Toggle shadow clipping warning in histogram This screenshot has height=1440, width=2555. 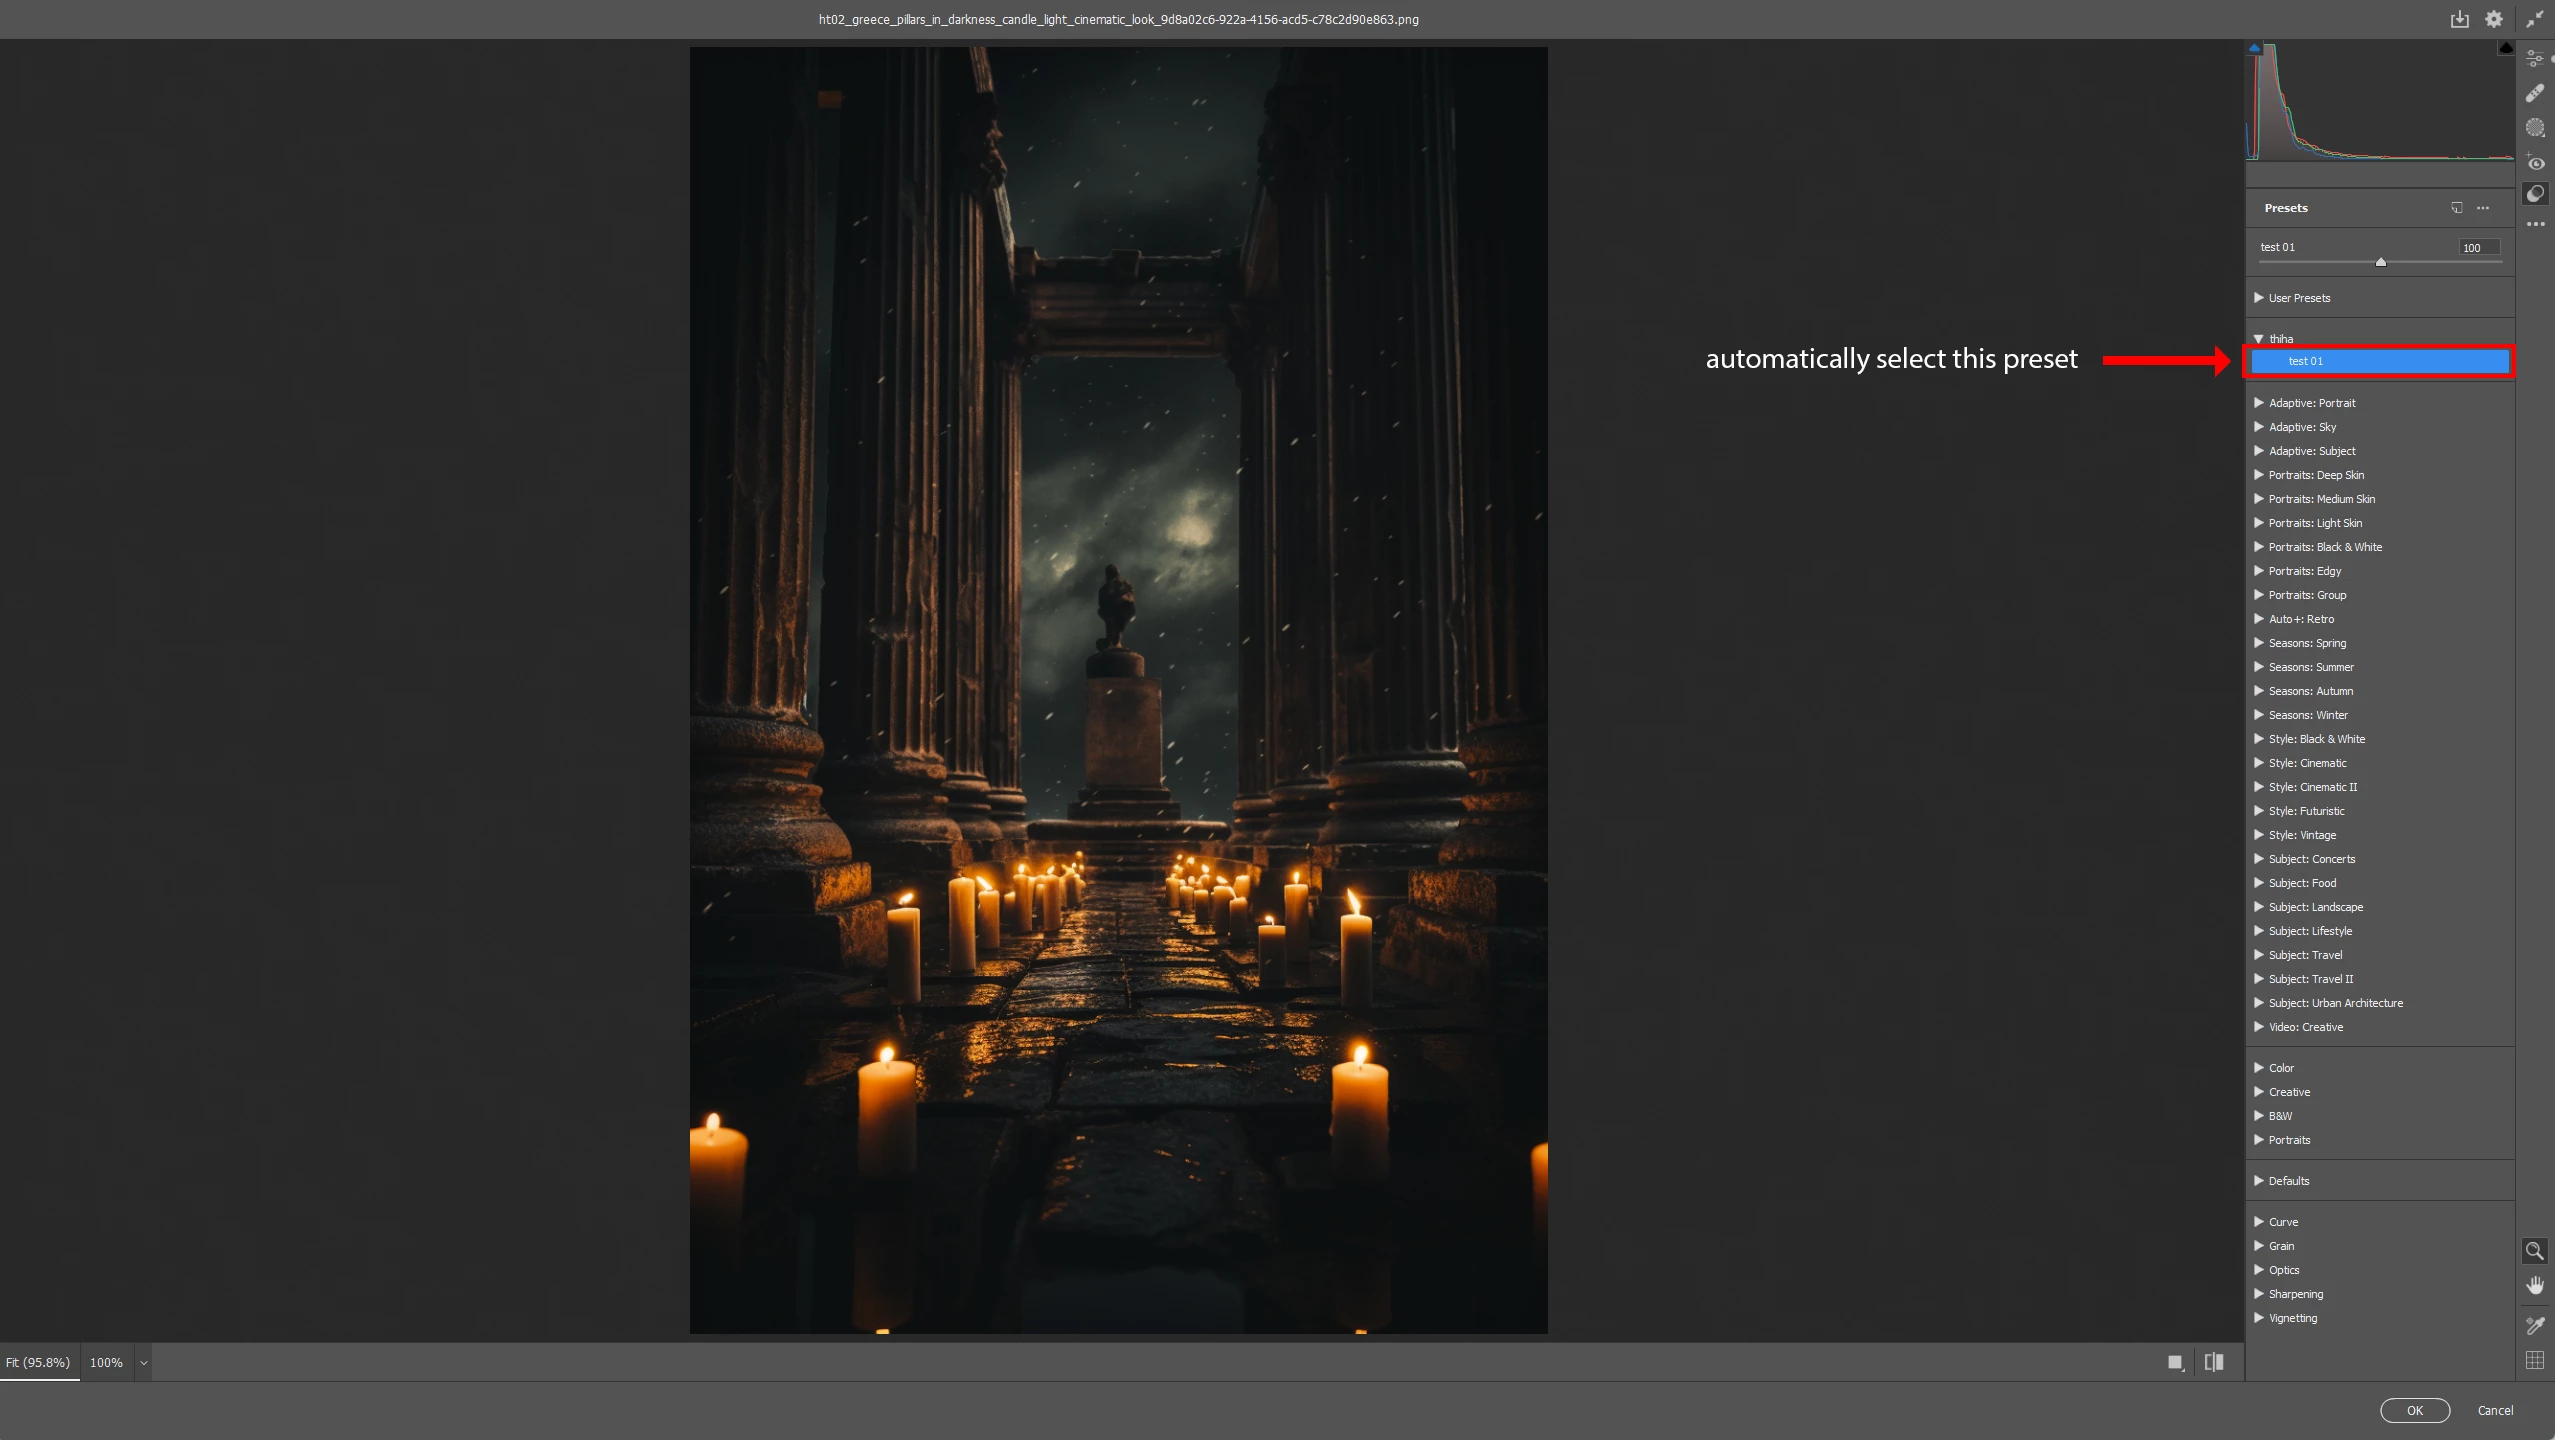[x=2254, y=48]
